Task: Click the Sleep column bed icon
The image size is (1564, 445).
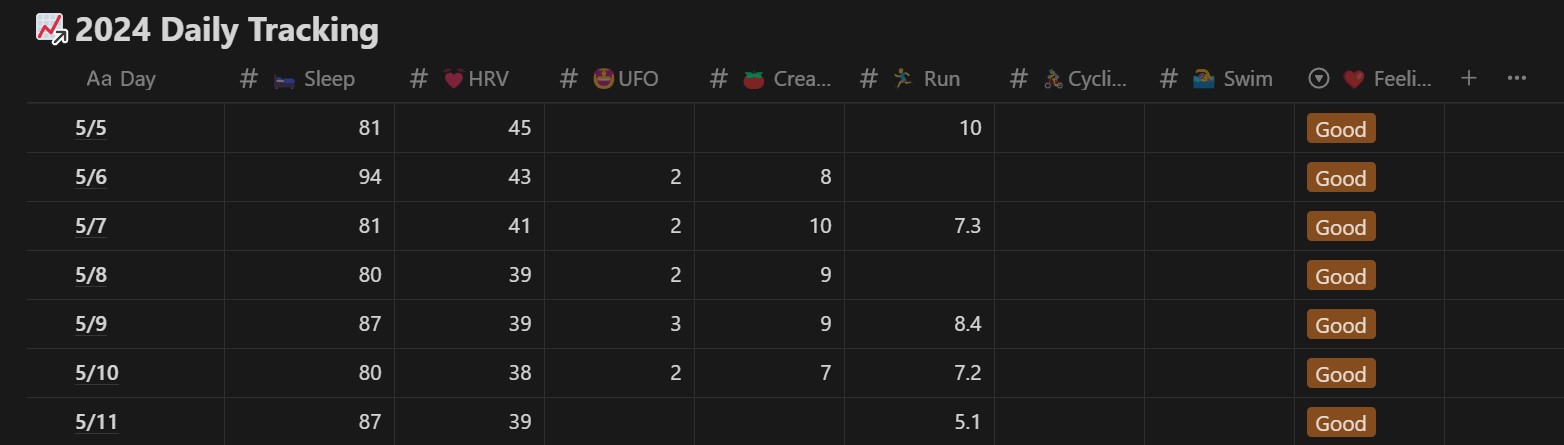Action: click(x=284, y=79)
